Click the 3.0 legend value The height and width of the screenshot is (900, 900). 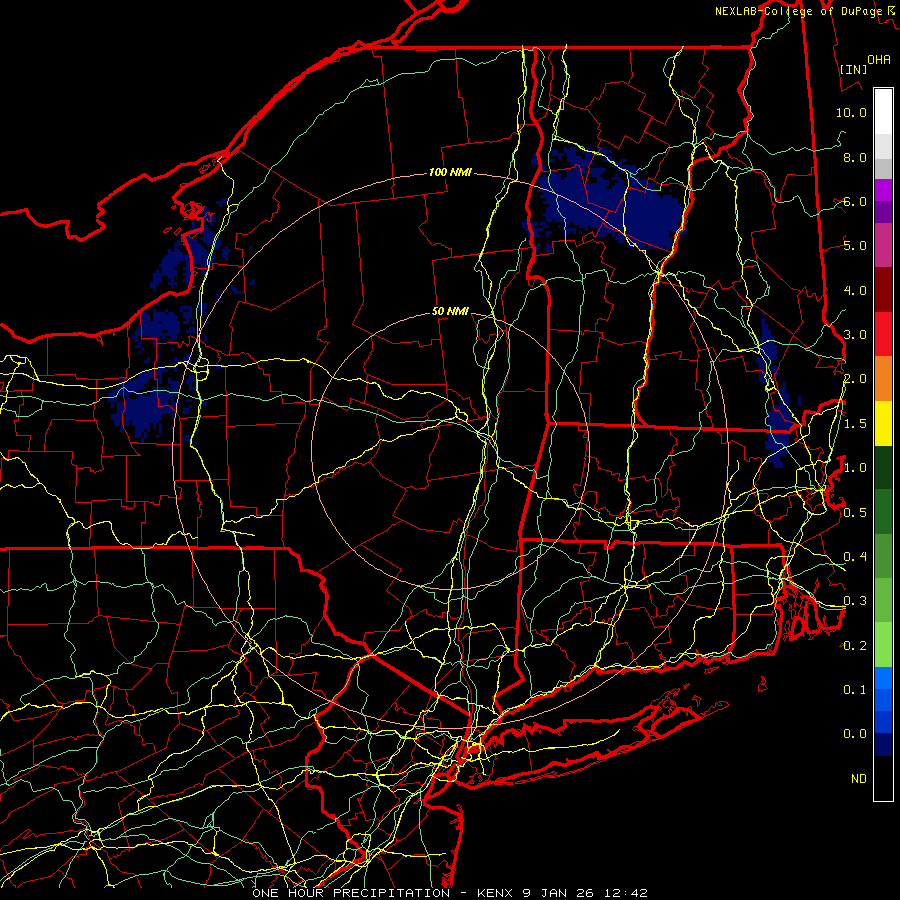[x=855, y=335]
